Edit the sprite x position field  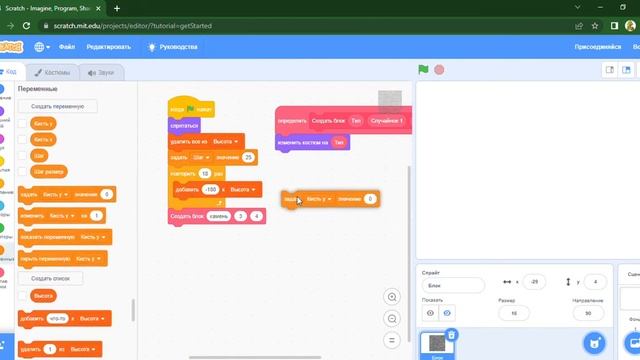(534, 282)
